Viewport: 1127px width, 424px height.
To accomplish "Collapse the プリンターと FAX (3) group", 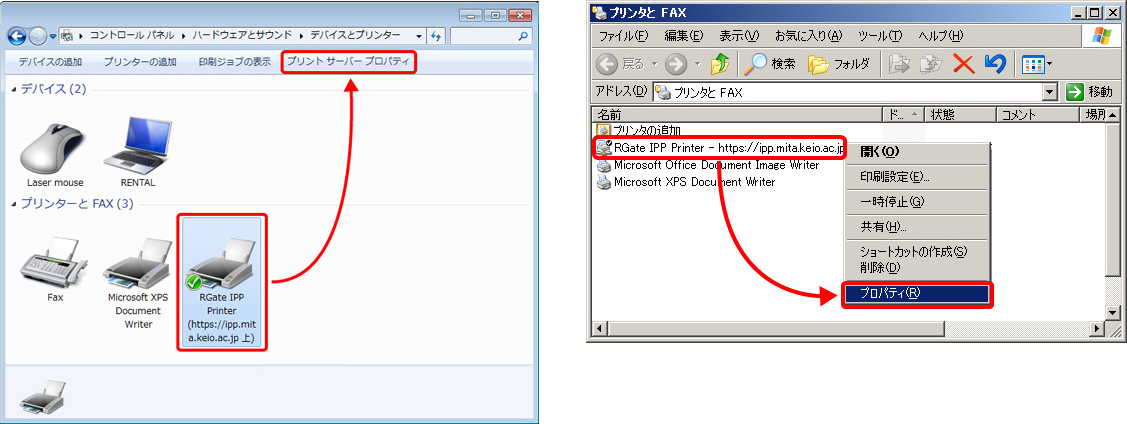I will point(15,204).
